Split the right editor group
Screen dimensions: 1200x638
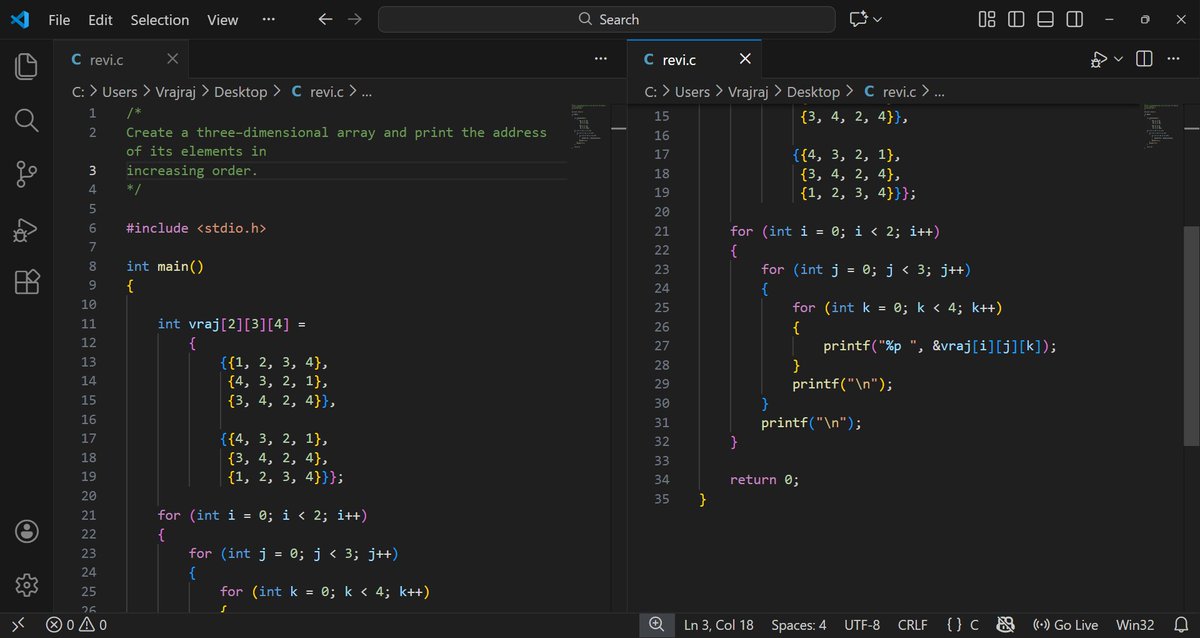click(1145, 60)
